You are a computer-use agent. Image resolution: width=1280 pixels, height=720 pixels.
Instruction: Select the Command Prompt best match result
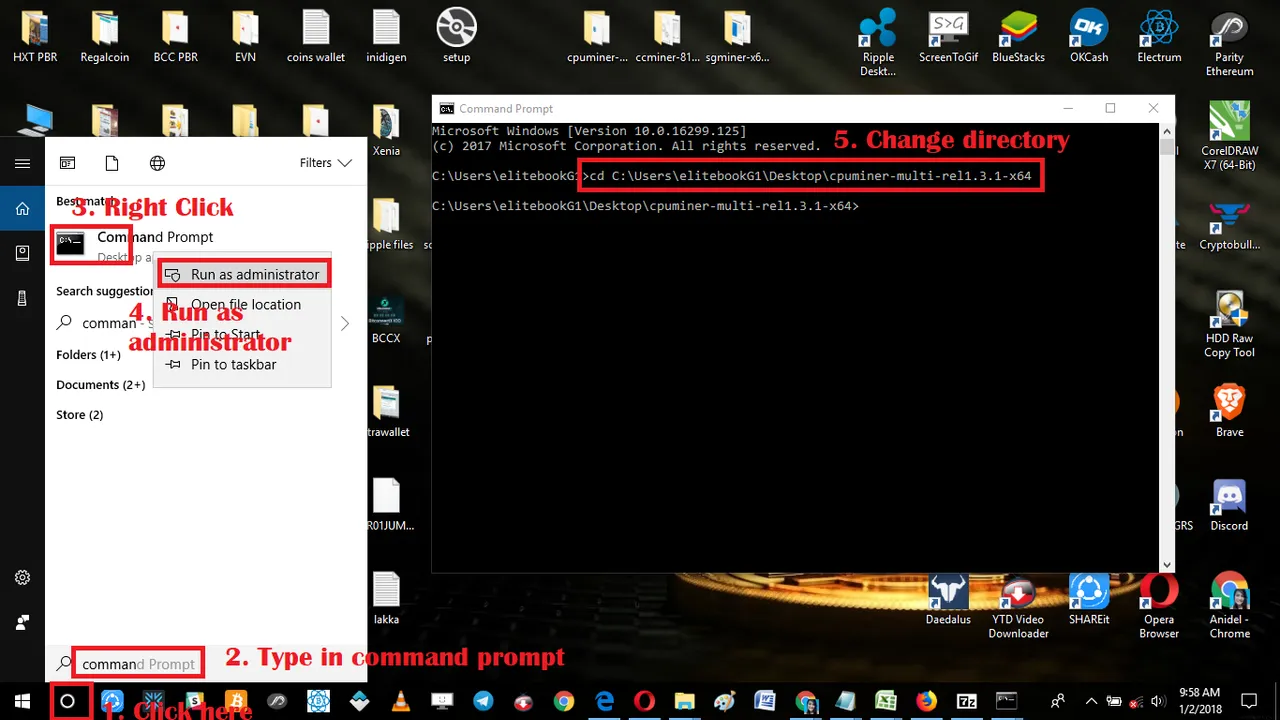[x=206, y=244]
